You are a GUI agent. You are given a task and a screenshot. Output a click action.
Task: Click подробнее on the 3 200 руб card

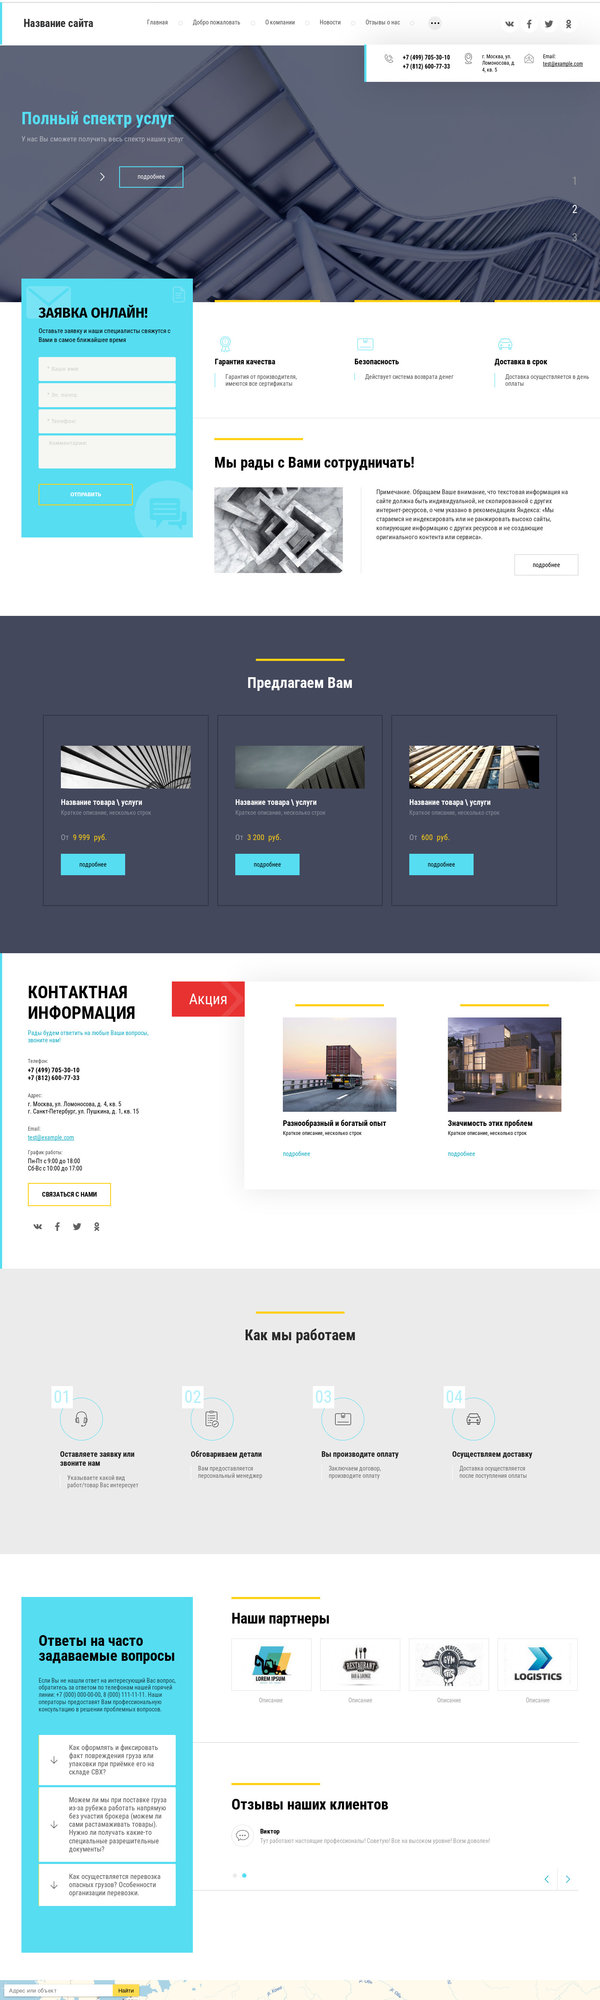pos(267,864)
